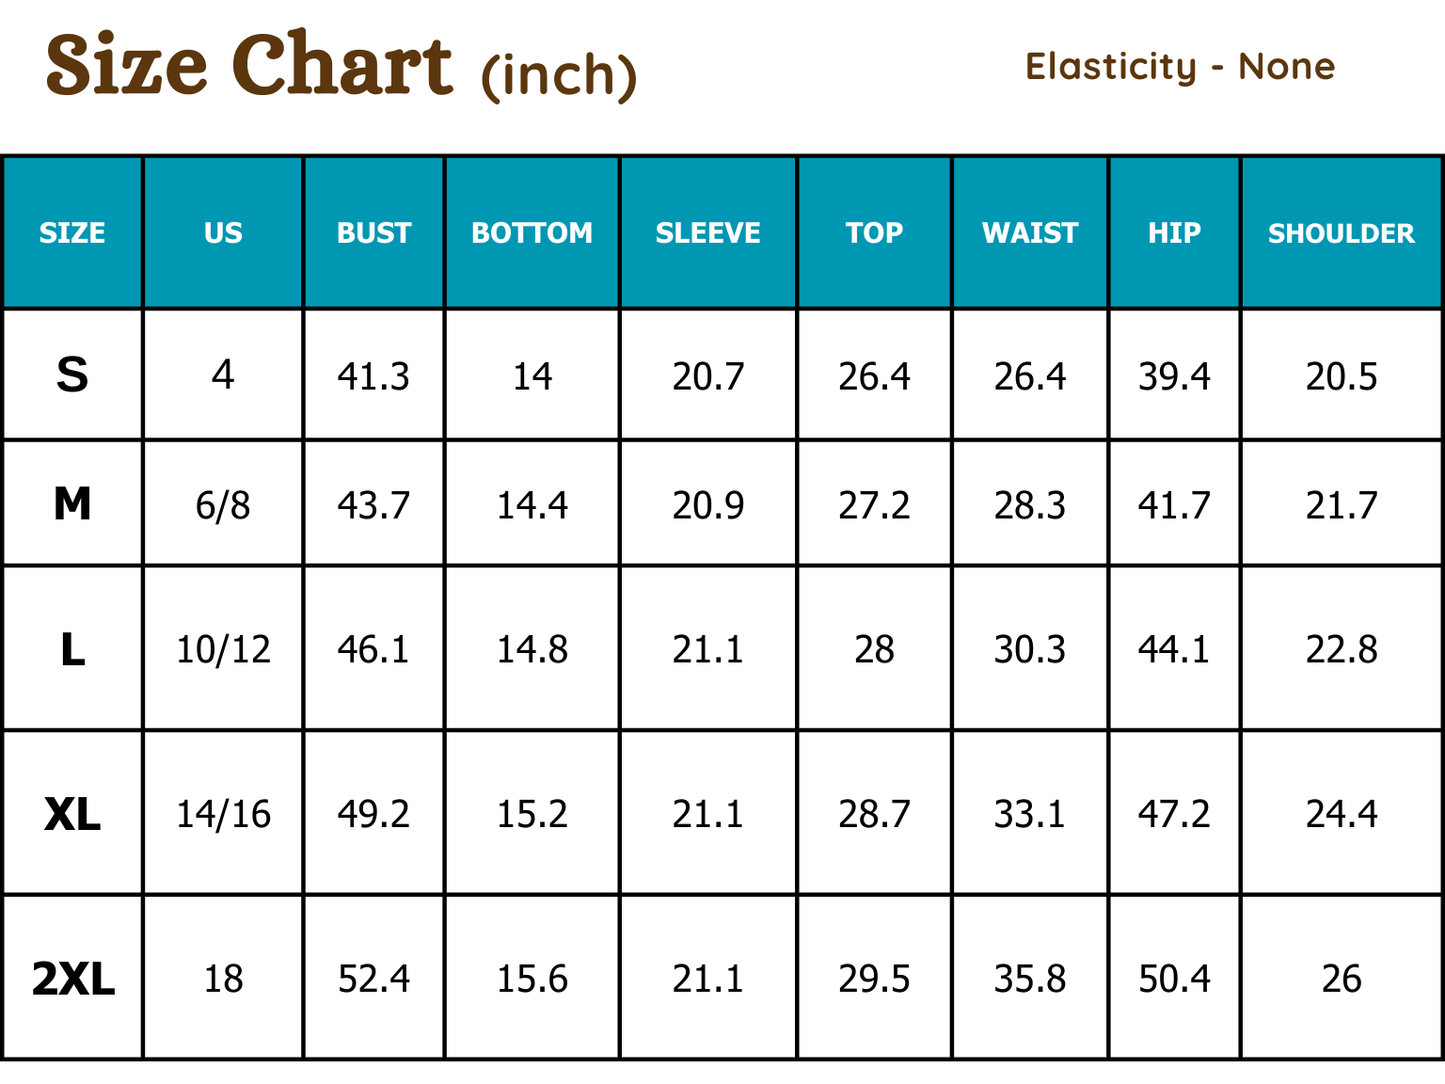Image resolution: width=1445 pixels, height=1084 pixels.
Task: Click the "(inch)" unit text
Action: coord(559,75)
